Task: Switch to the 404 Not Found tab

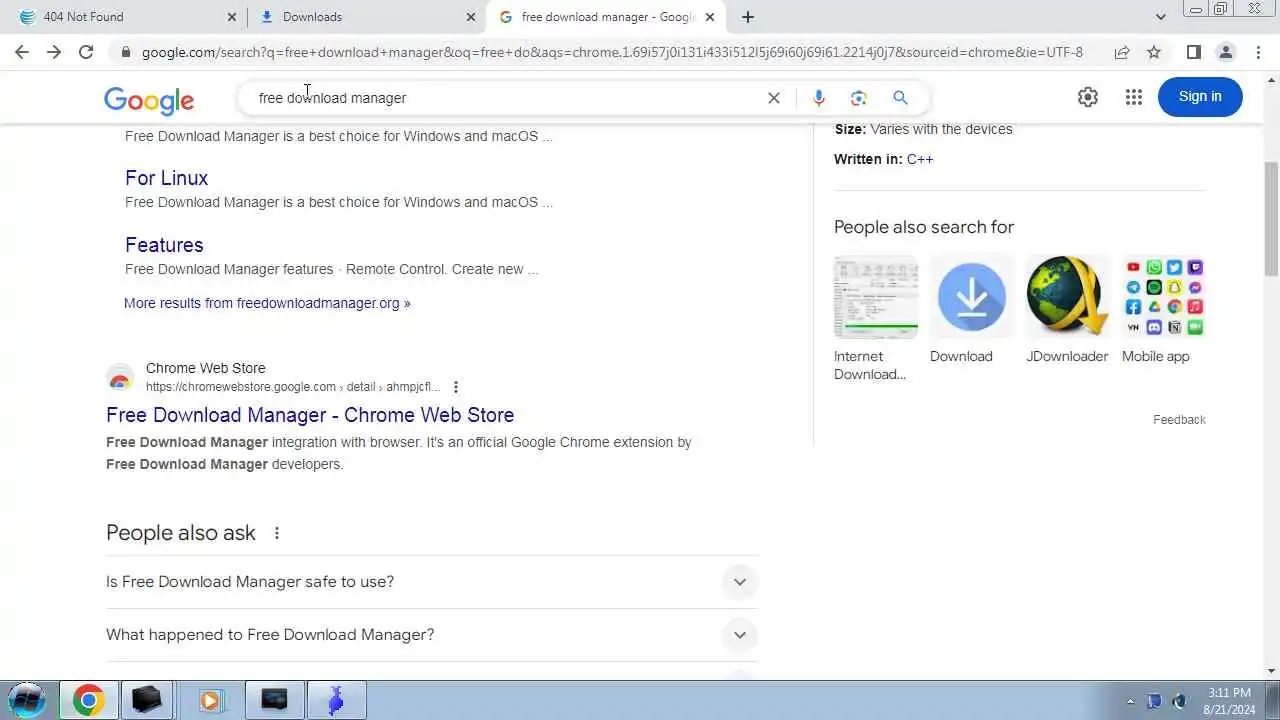Action: click(x=127, y=17)
